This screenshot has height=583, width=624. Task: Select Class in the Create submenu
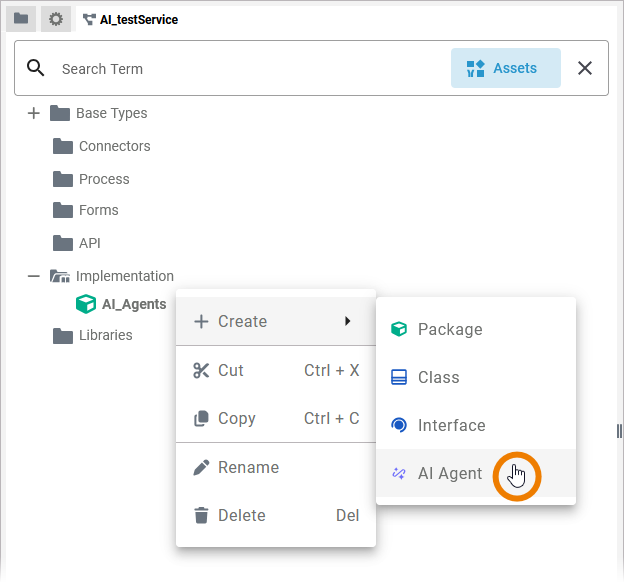coord(438,377)
